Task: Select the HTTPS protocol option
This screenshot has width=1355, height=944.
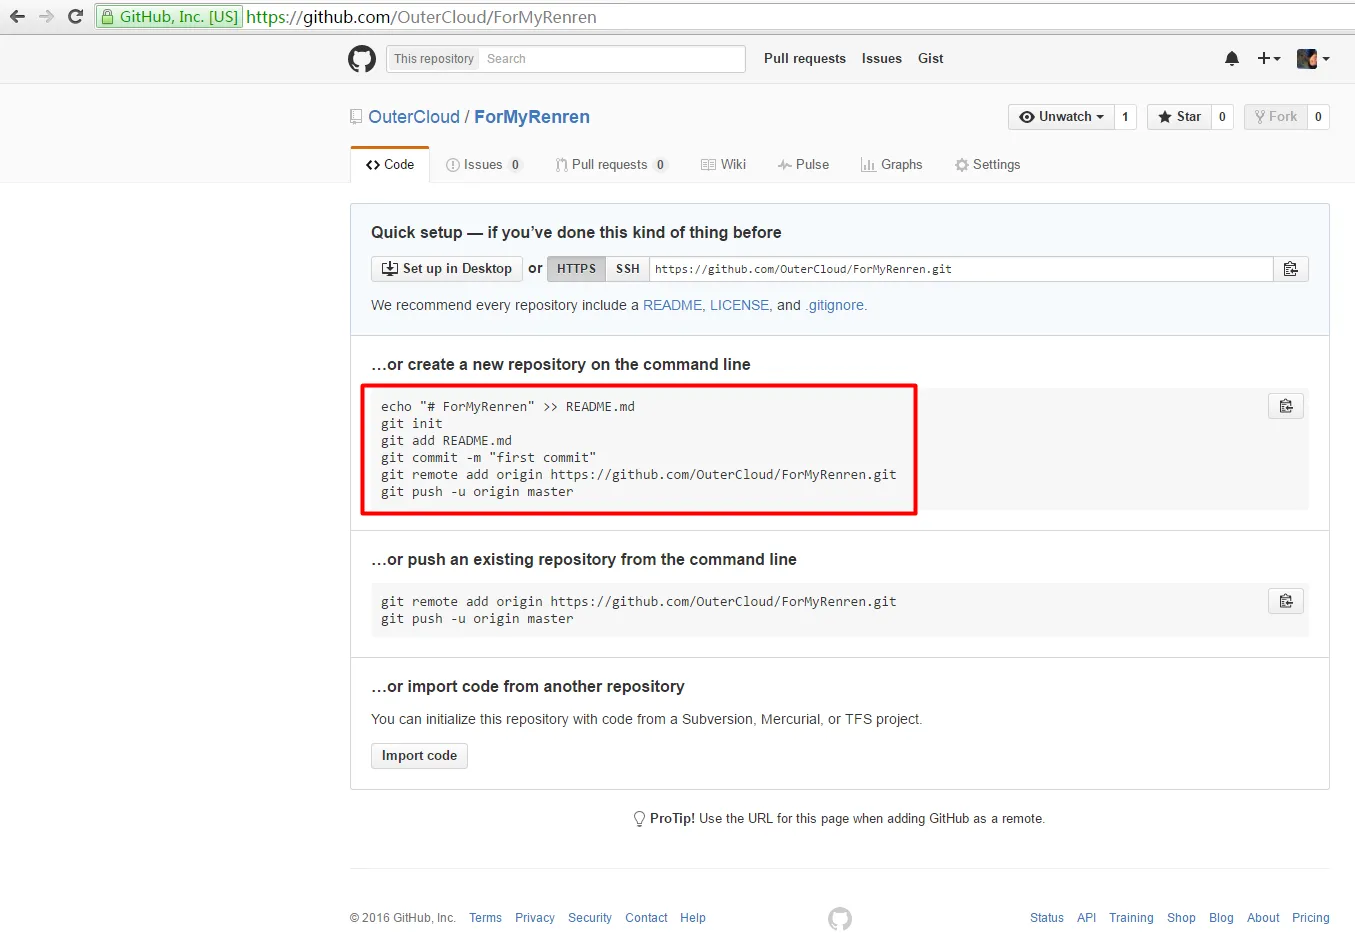Action: pyautogui.click(x=576, y=269)
